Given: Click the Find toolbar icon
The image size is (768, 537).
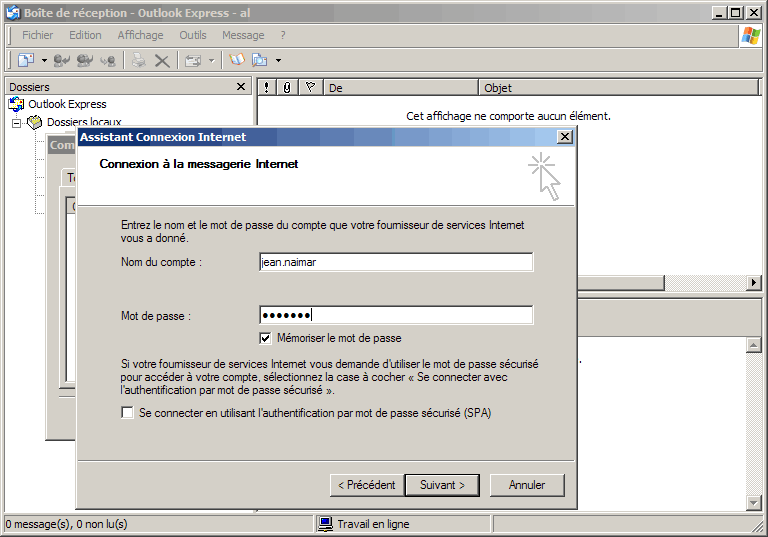Looking at the screenshot, I should pyautogui.click(x=260, y=61).
